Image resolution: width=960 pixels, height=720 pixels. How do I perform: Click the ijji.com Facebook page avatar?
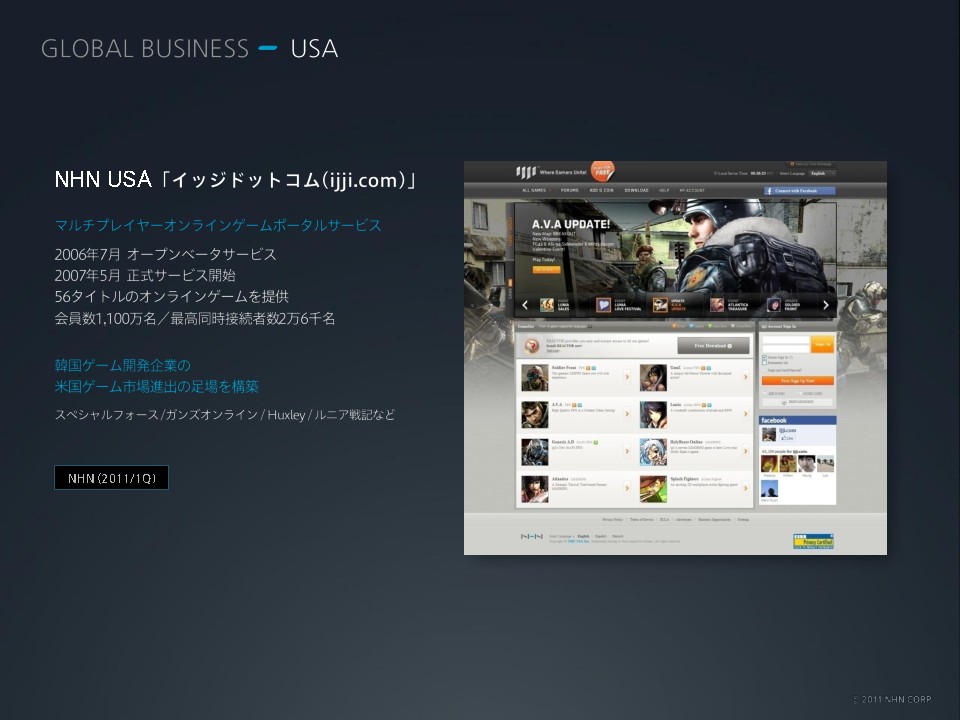768,435
